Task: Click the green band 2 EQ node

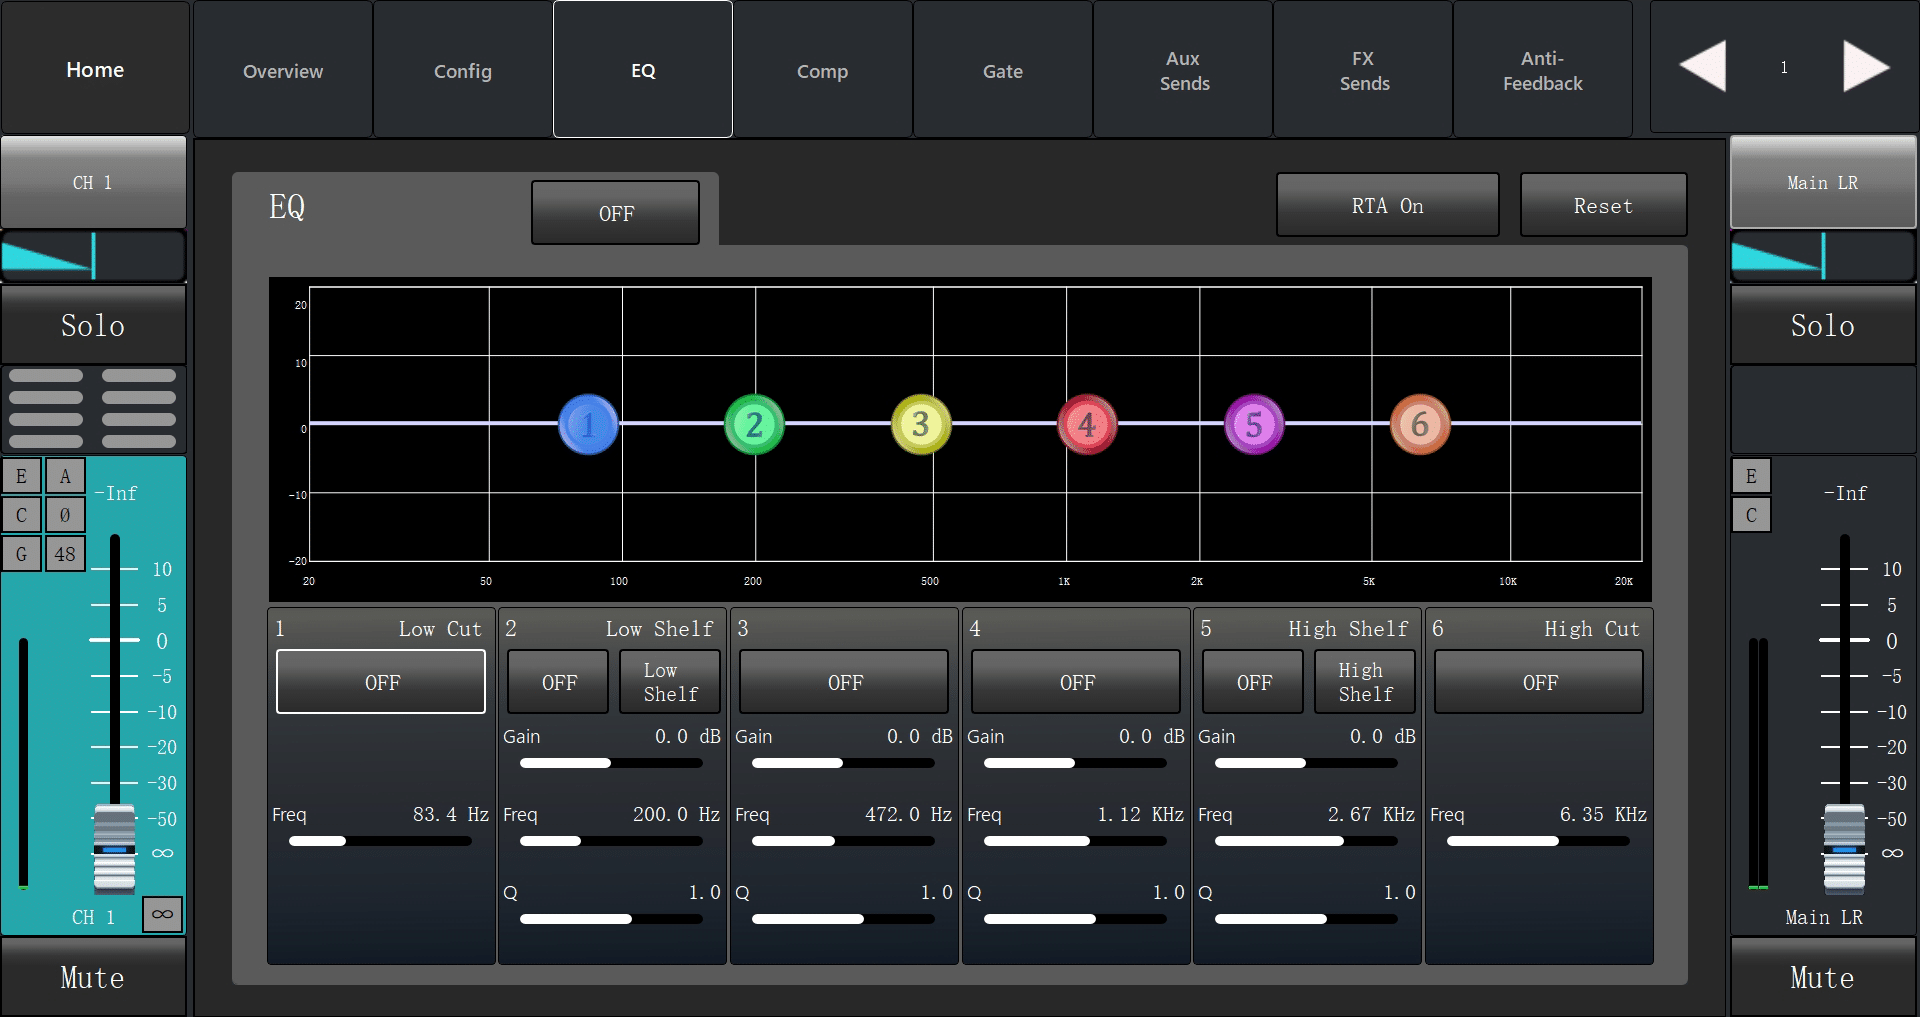Action: point(754,424)
